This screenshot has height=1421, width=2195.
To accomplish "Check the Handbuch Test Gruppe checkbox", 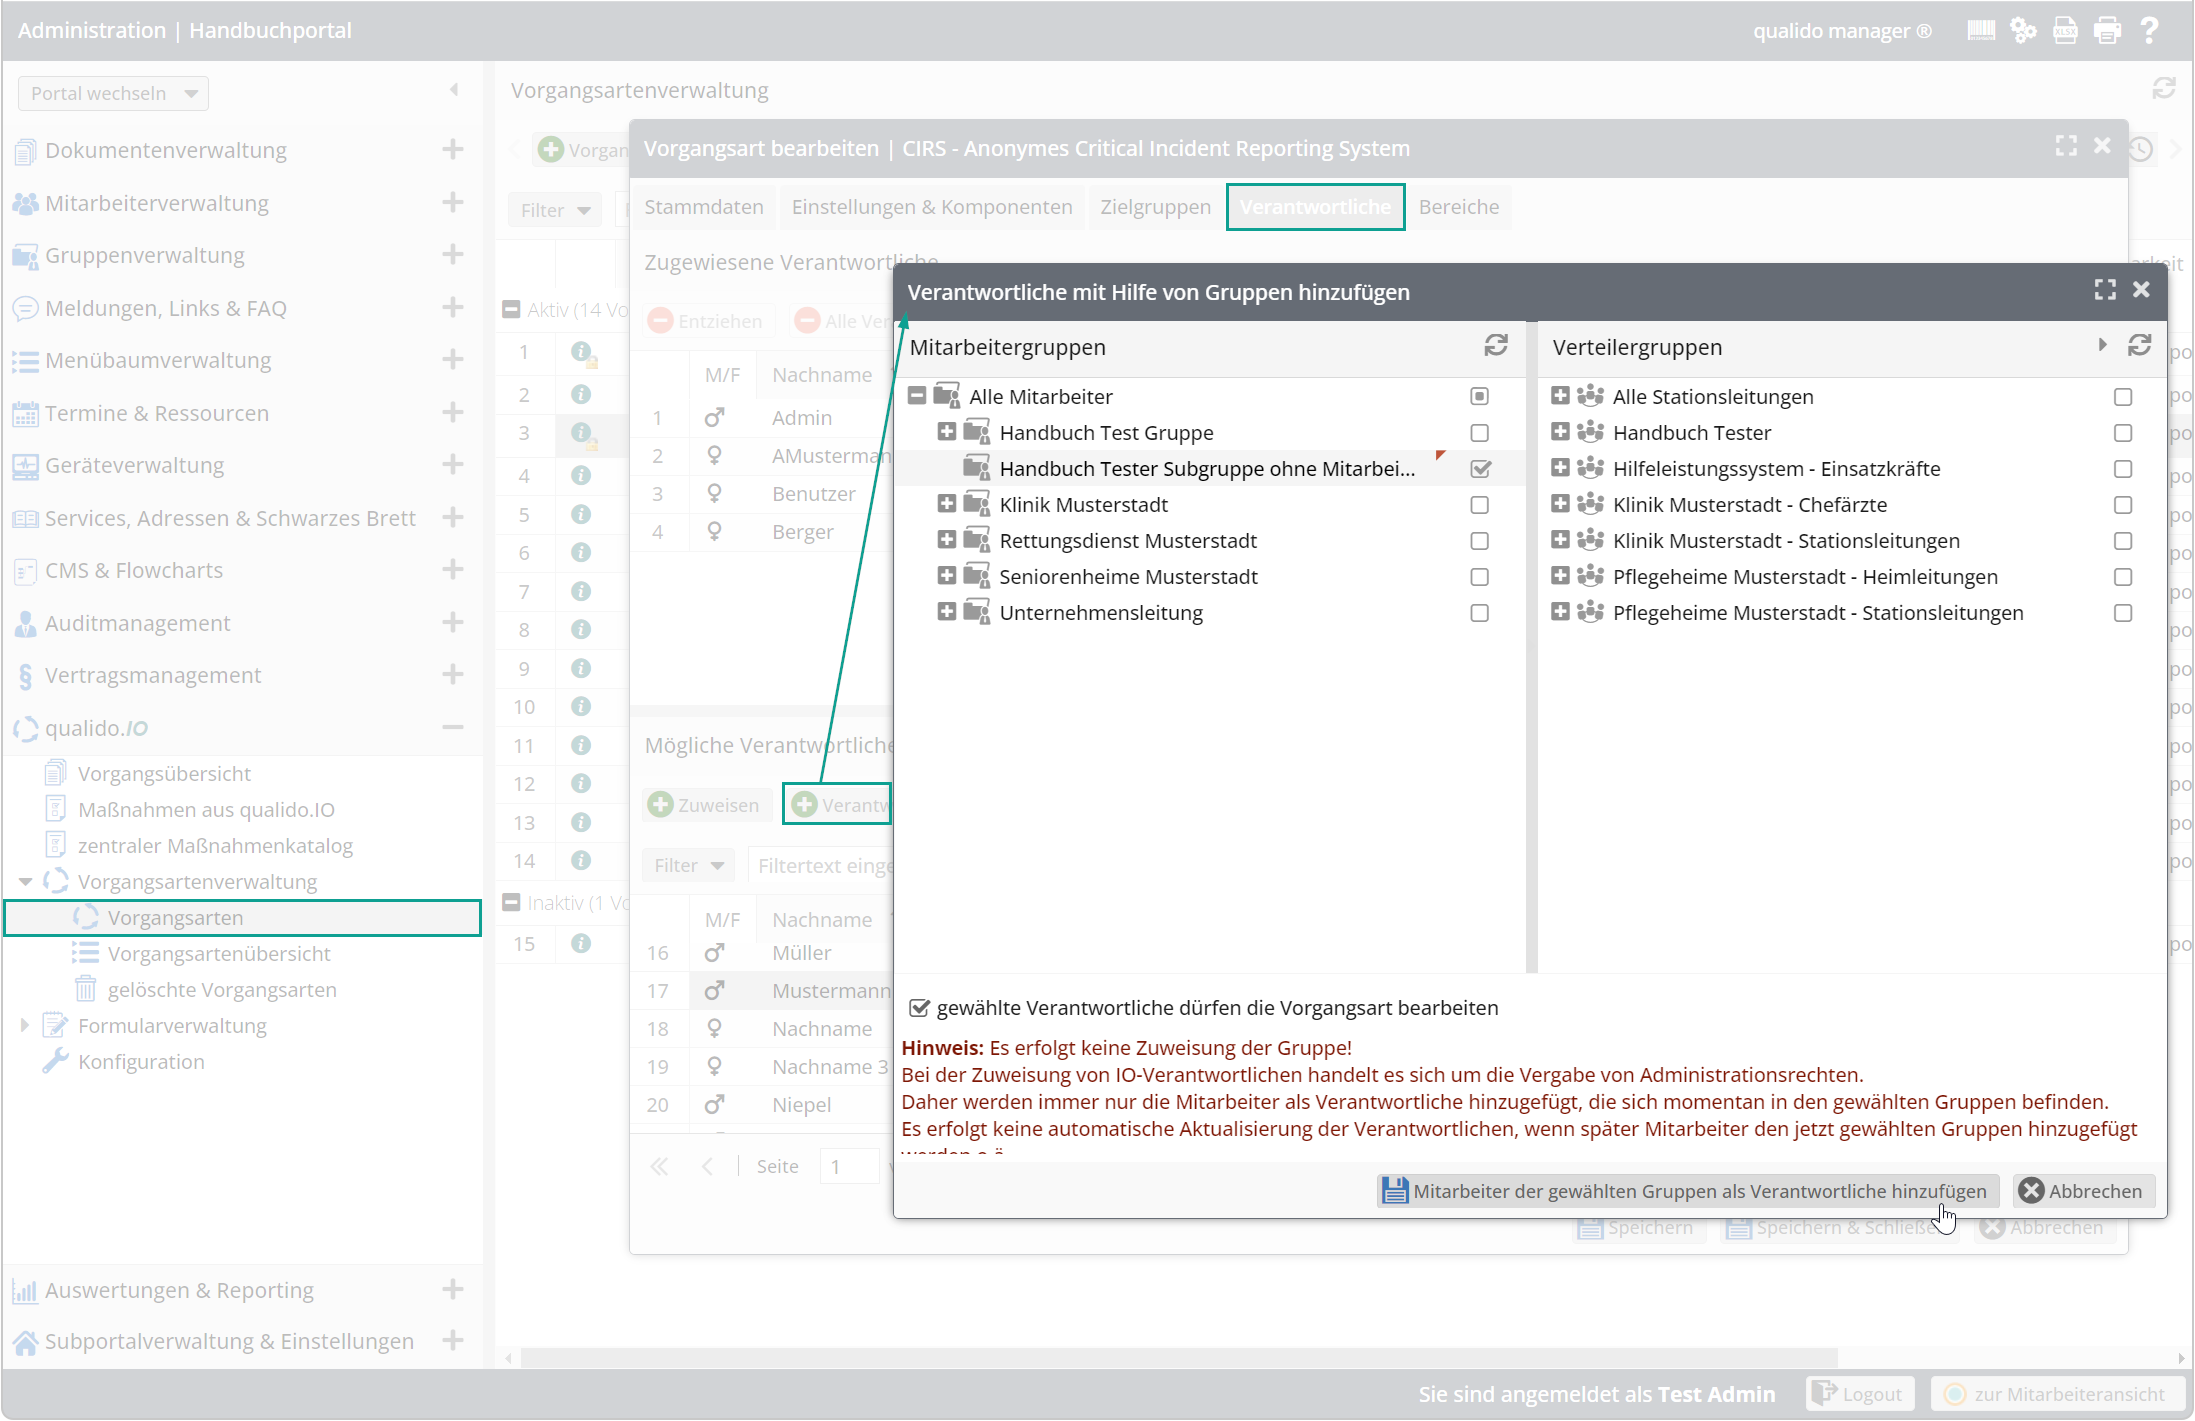I will [x=1480, y=433].
